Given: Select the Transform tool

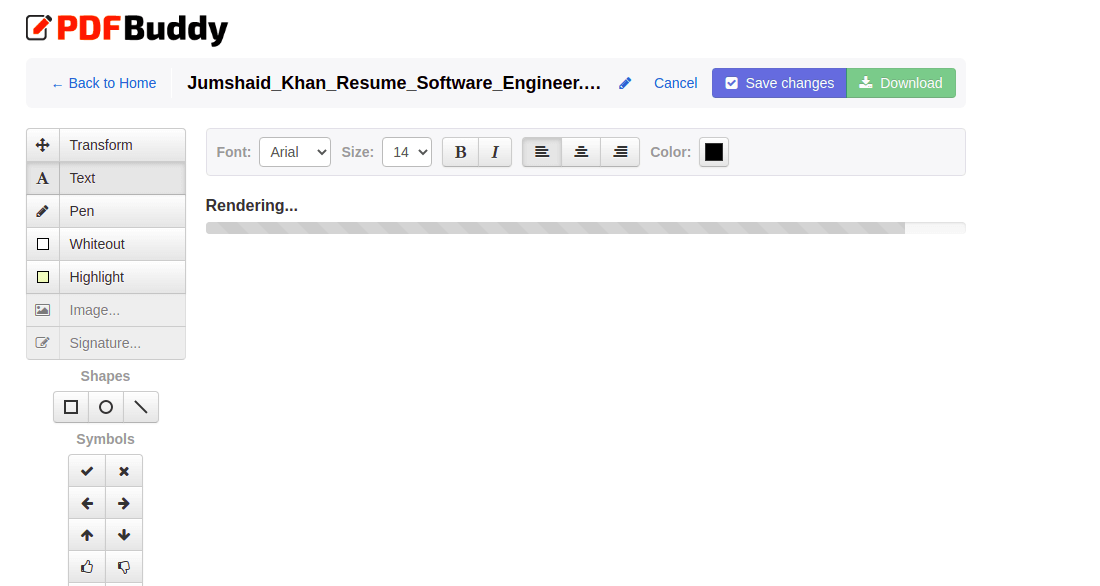Looking at the screenshot, I should pos(106,145).
